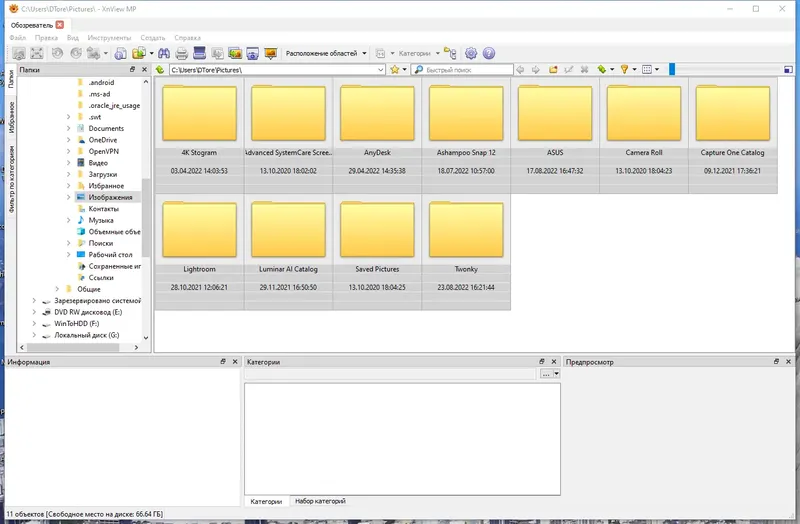Switch to Набор категорий tab
This screenshot has height=524, width=800.
pyautogui.click(x=320, y=501)
